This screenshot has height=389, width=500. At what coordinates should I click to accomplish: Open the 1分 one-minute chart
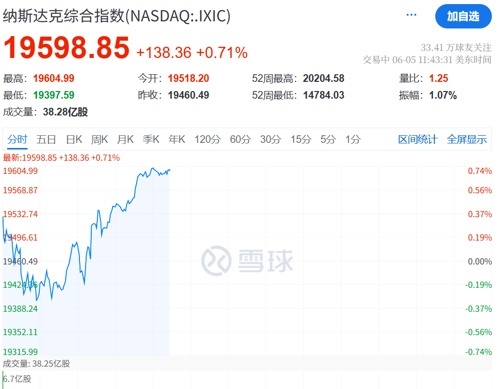(353, 139)
